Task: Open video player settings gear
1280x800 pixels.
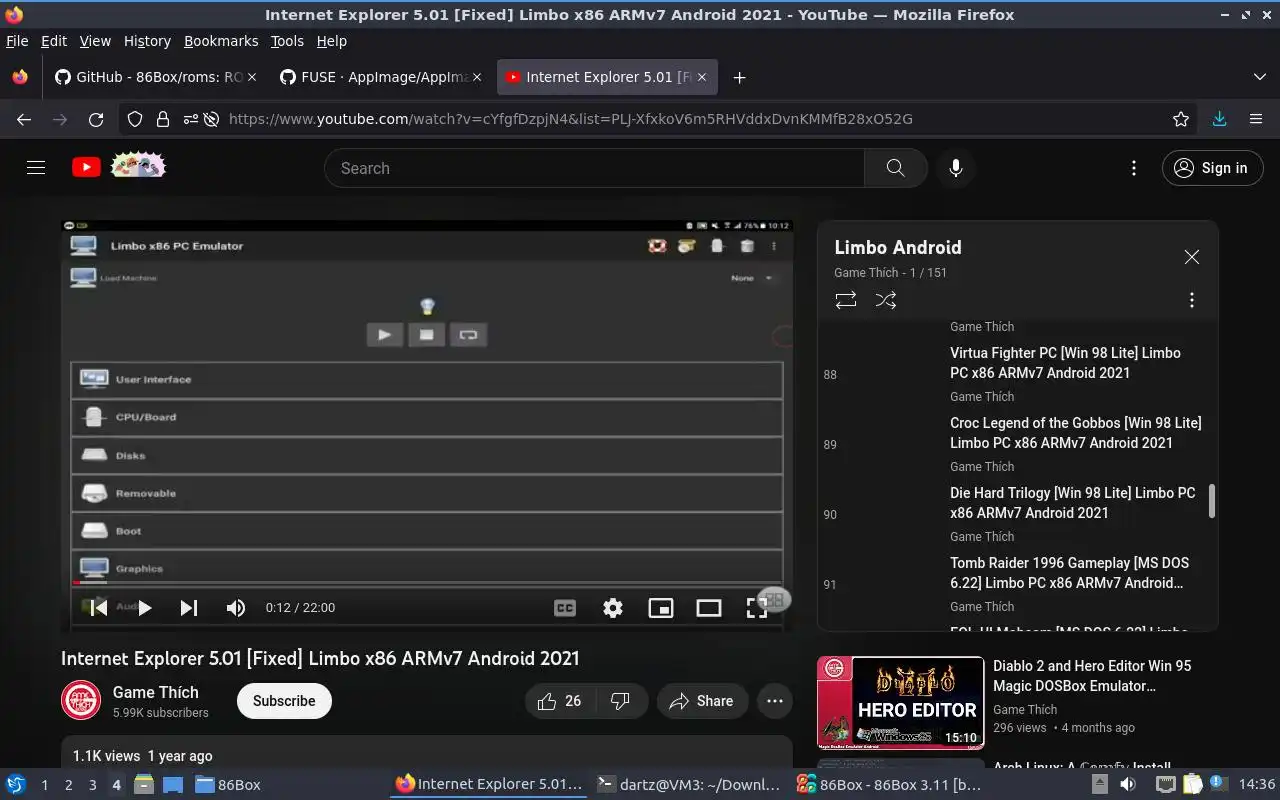Action: tap(613, 607)
